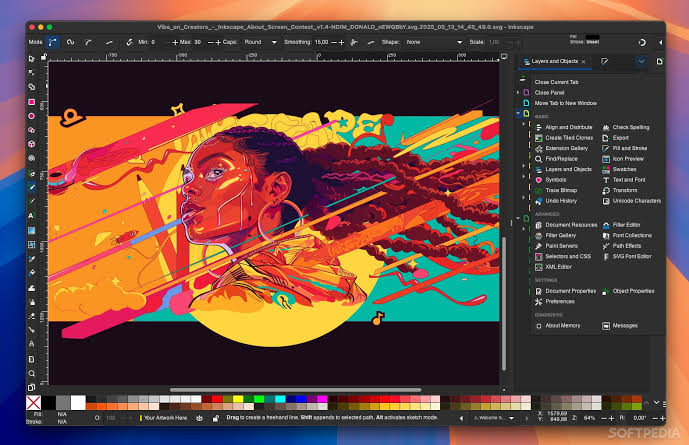
Task: Increase the Smoothing value
Action: [341, 43]
